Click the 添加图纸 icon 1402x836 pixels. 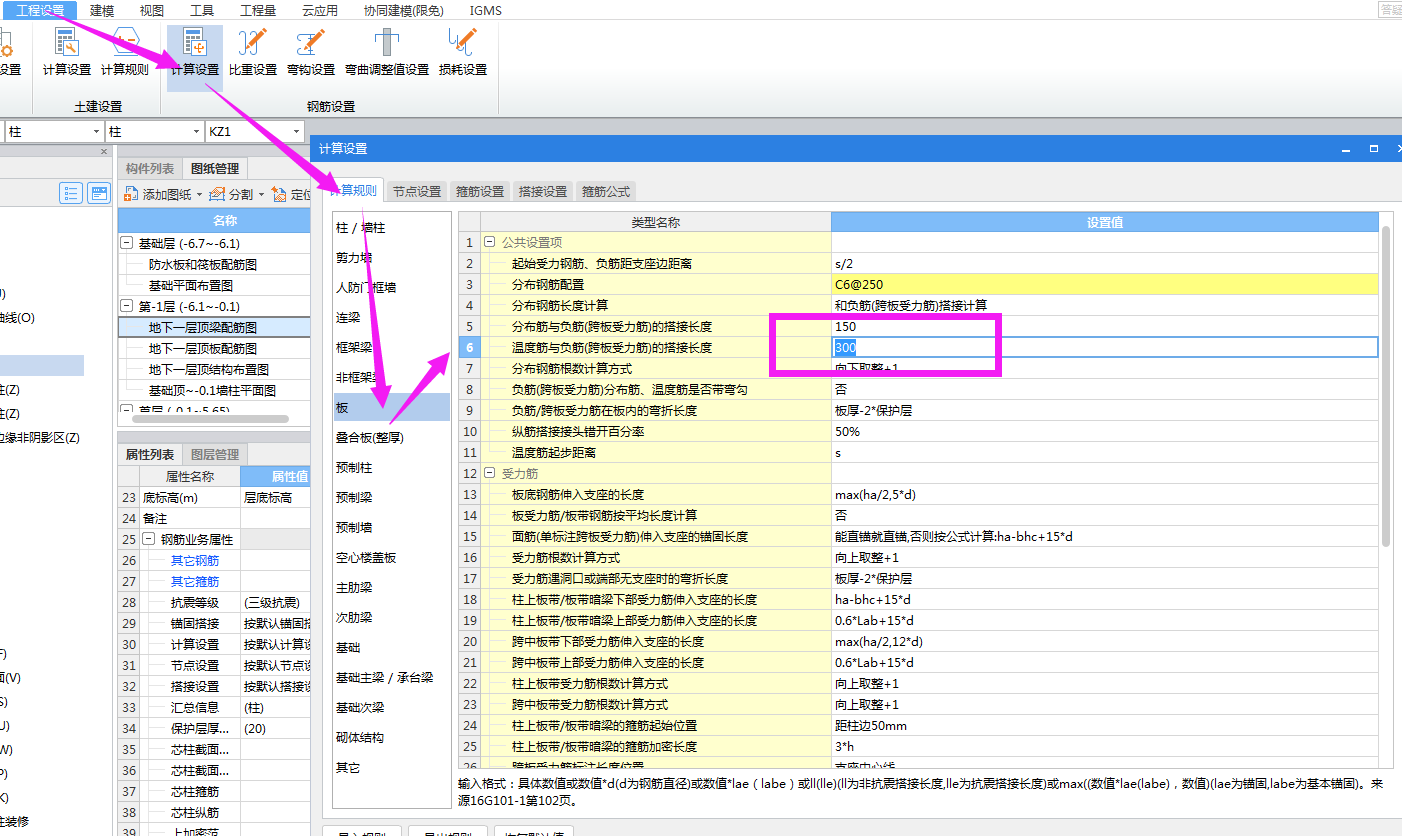click(x=132, y=194)
